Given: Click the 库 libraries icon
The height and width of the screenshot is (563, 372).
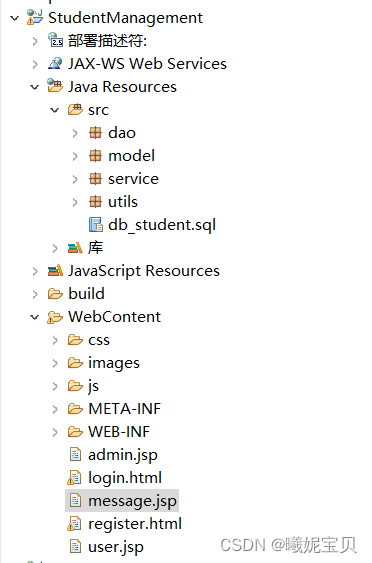Looking at the screenshot, I should (75, 248).
